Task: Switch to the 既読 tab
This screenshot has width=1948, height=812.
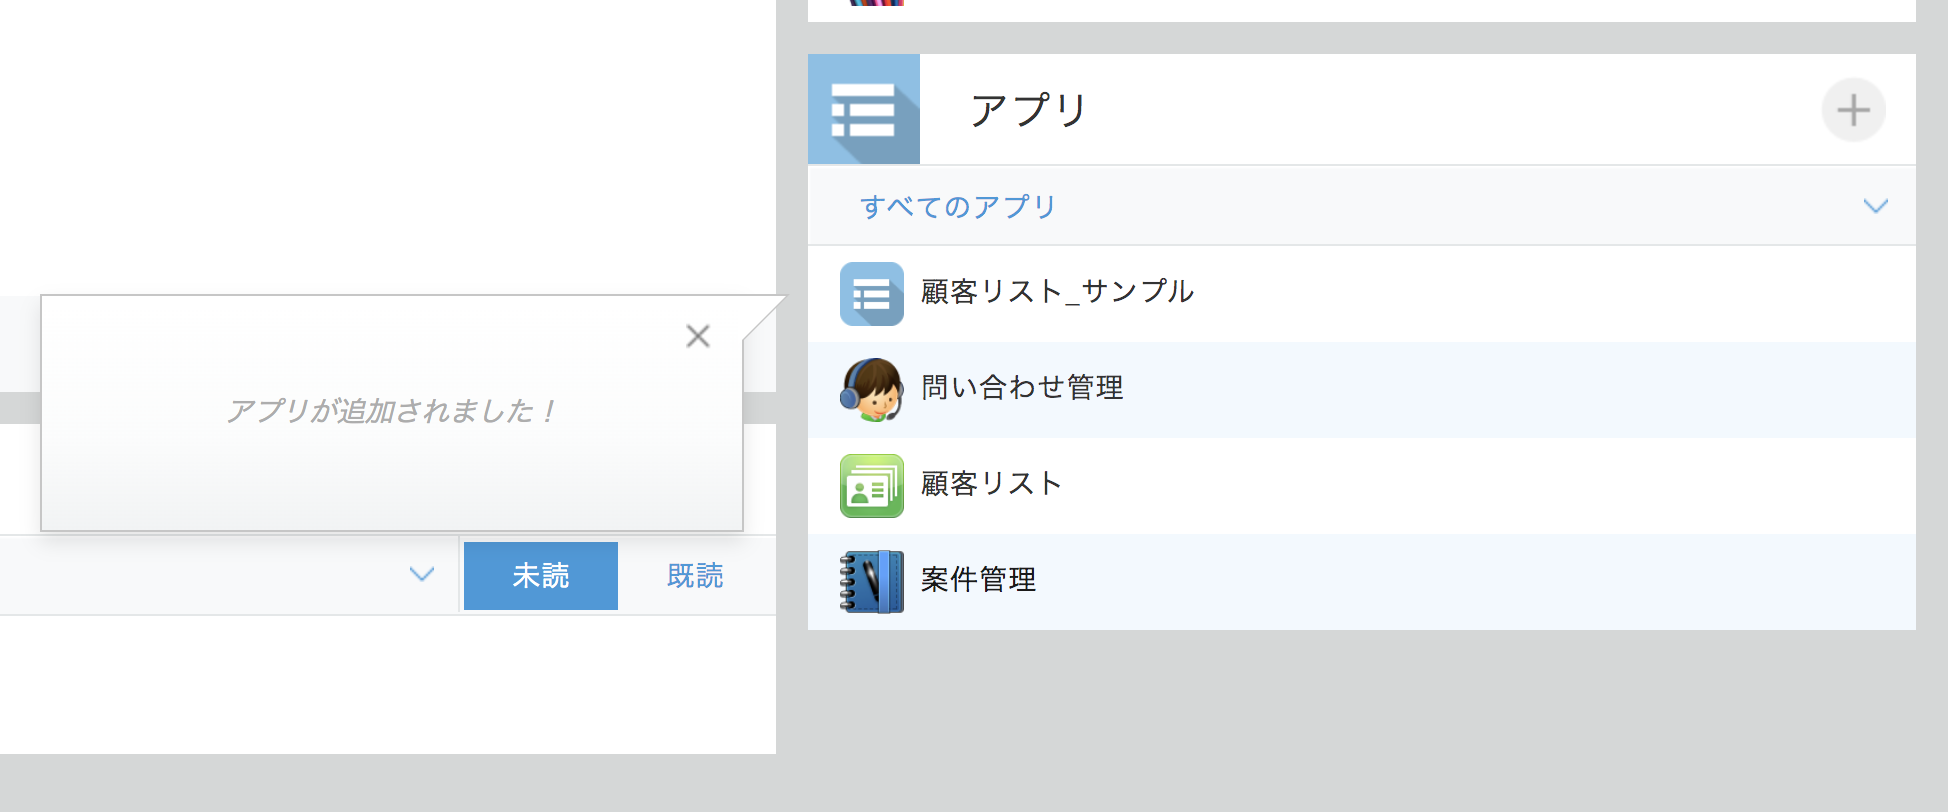Action: click(x=695, y=575)
